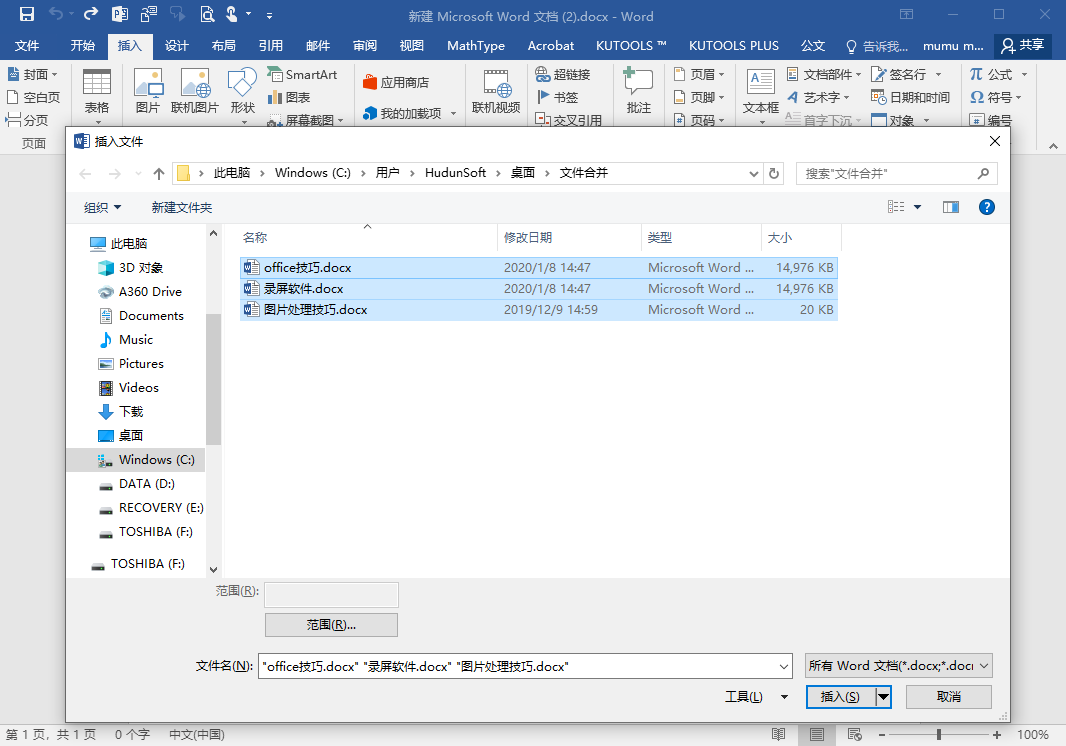Open the KUTOOLS PLUS tab
Screen dimensions: 1066x746
pyautogui.click(x=734, y=46)
